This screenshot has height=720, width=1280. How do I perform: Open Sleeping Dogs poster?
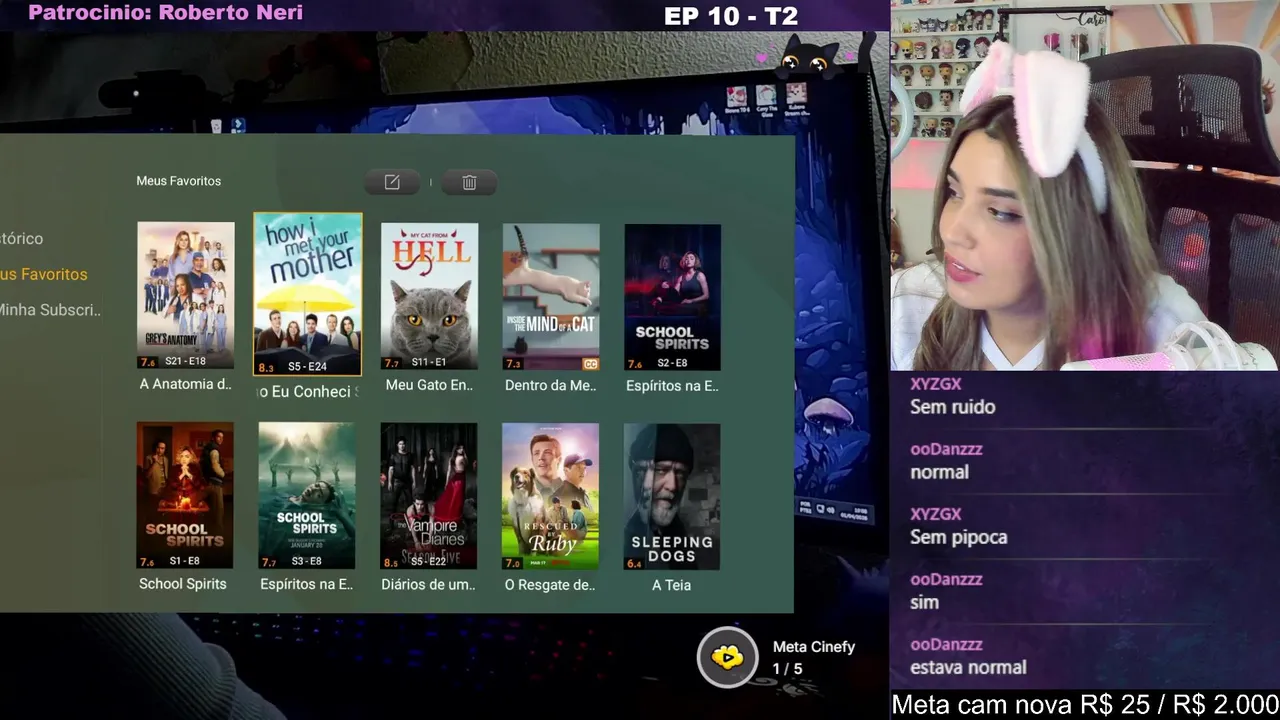click(672, 496)
